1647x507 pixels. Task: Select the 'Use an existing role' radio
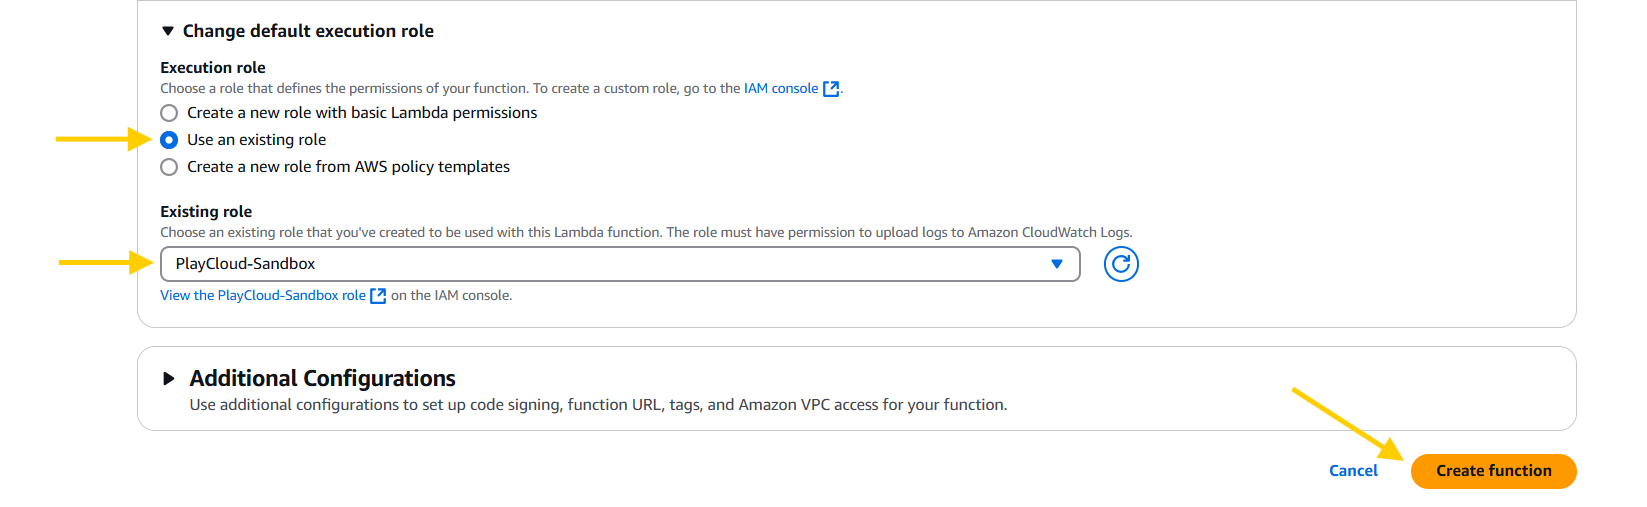point(169,140)
